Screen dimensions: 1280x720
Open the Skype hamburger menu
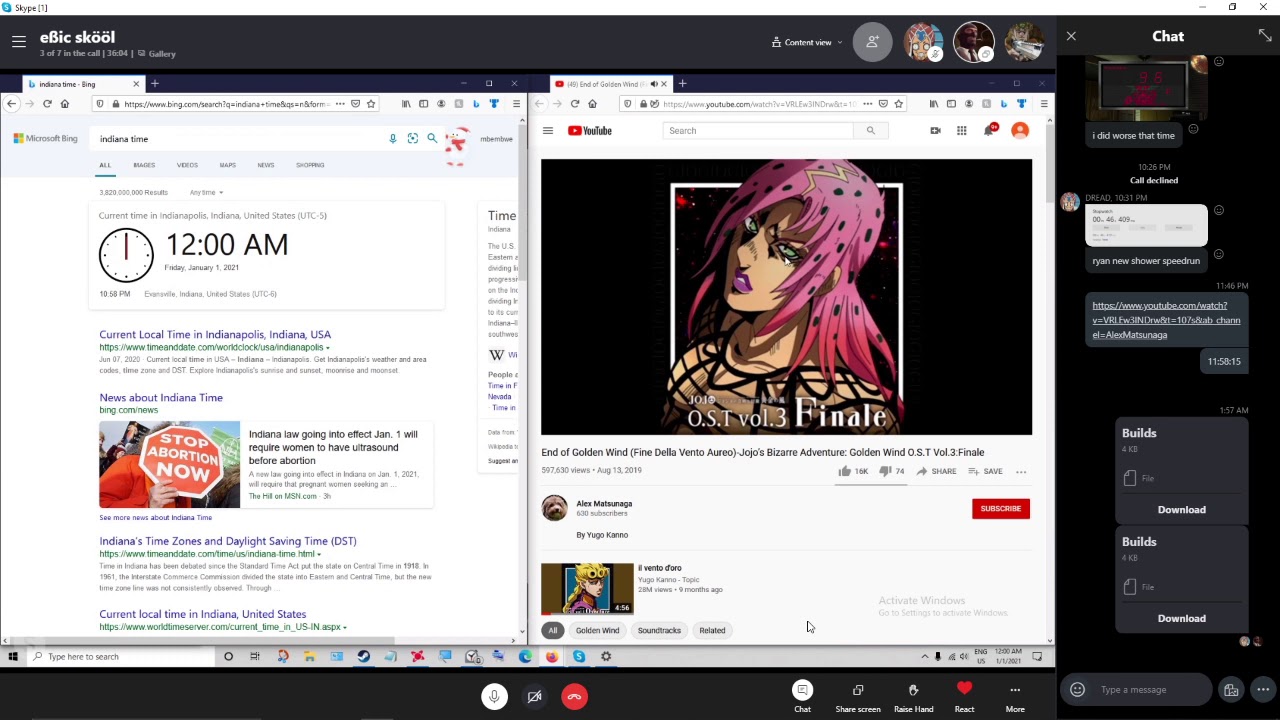(18, 41)
